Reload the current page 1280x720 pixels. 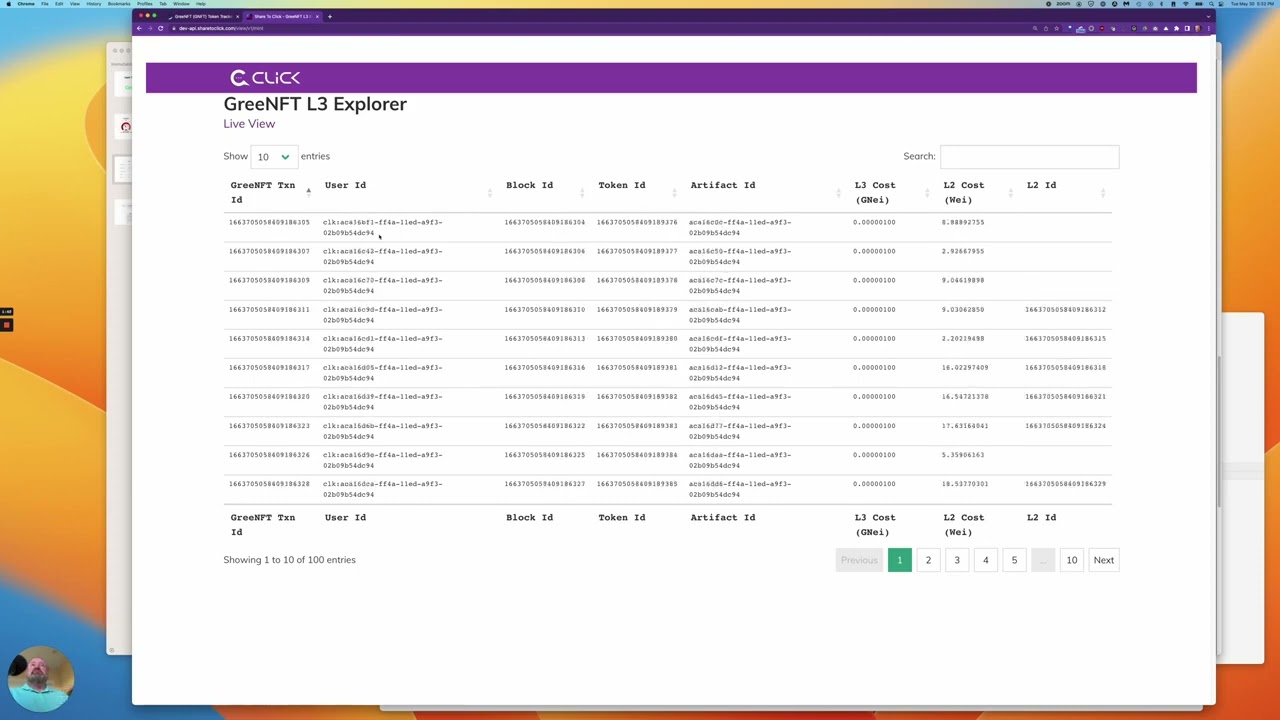coord(160,28)
